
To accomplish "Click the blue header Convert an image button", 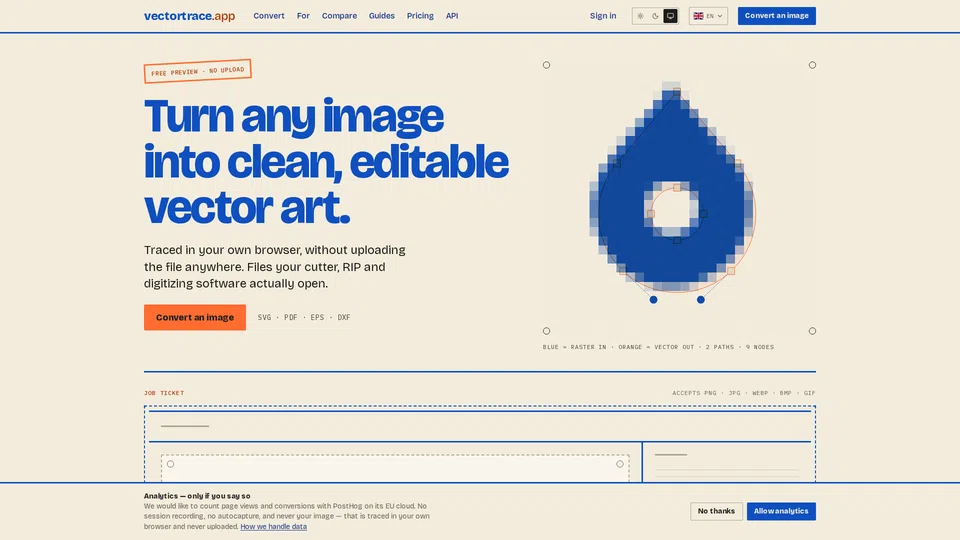I will (x=776, y=16).
